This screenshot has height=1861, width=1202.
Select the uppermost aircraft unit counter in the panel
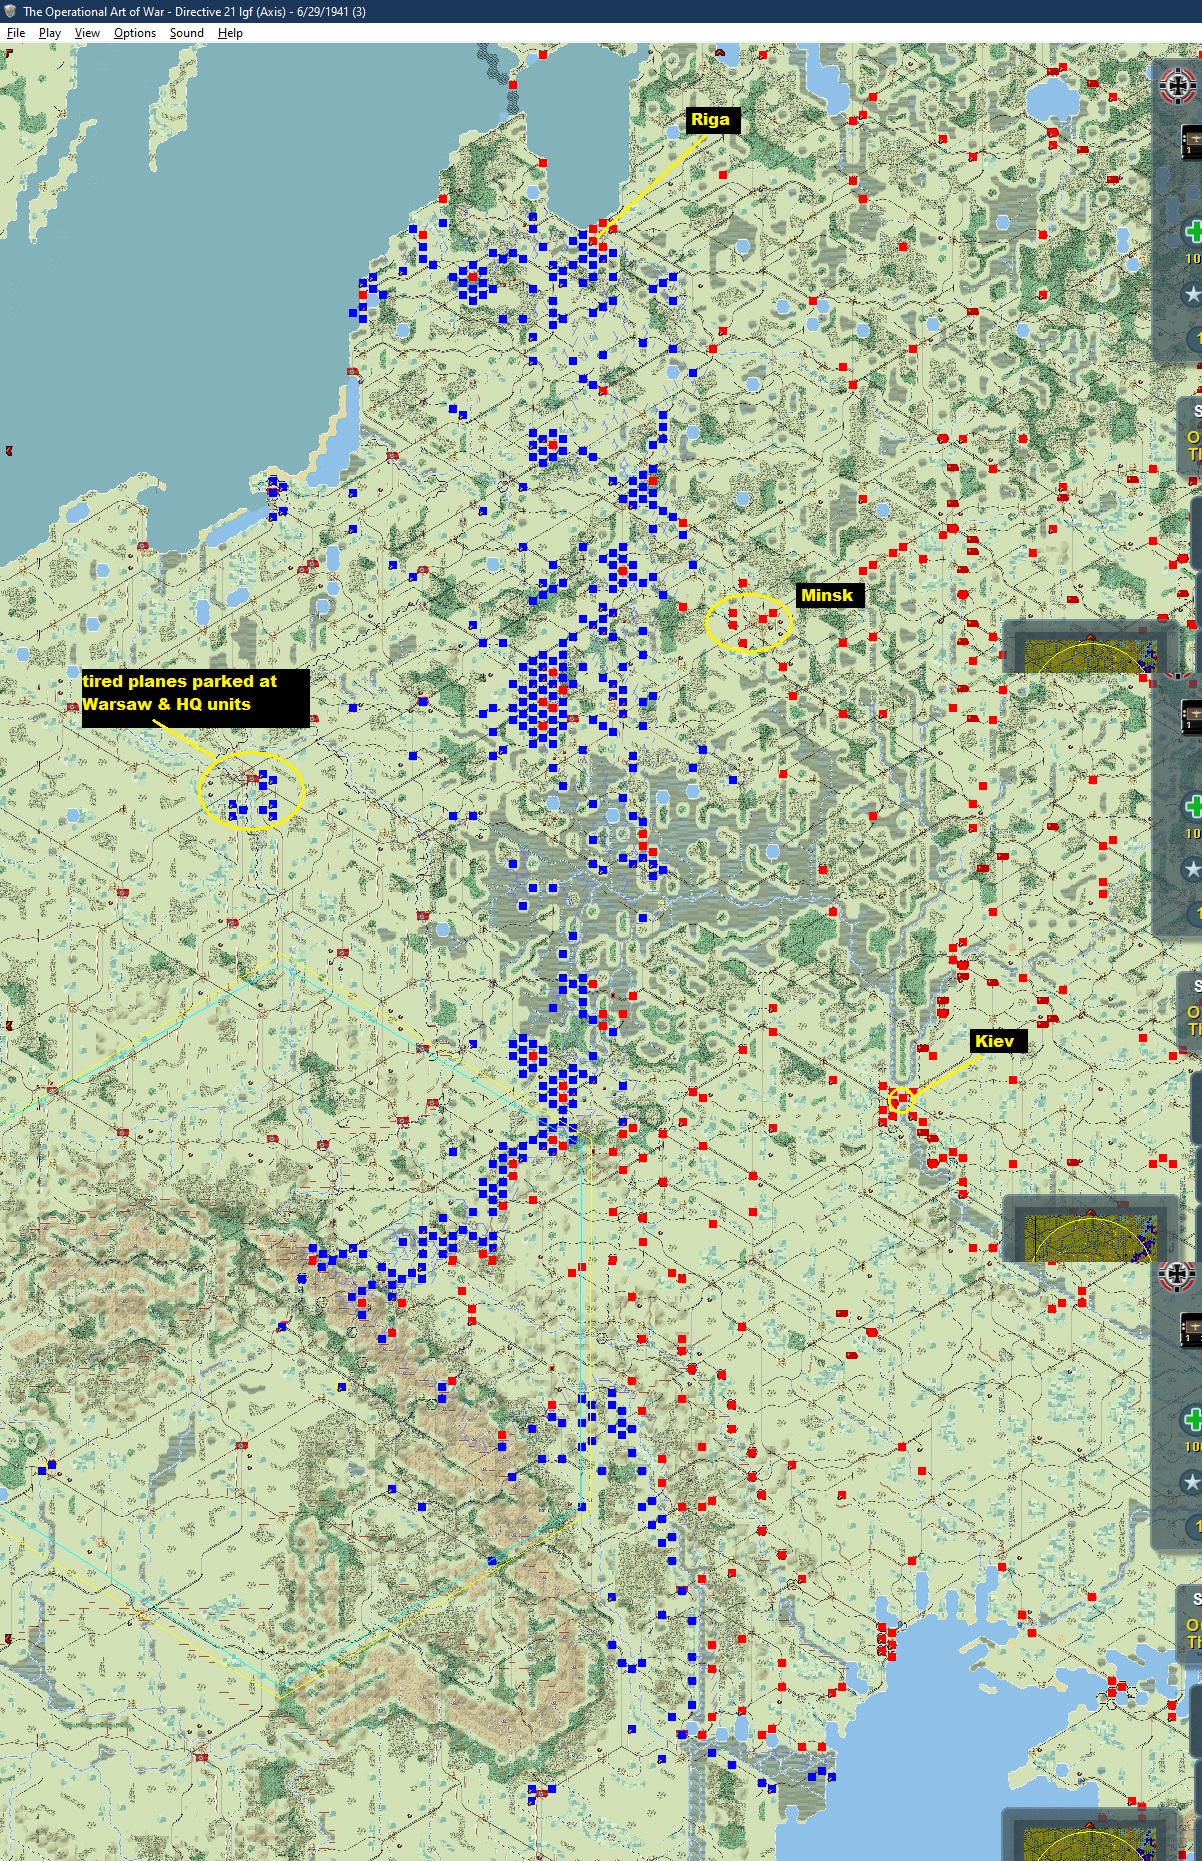point(1192,142)
